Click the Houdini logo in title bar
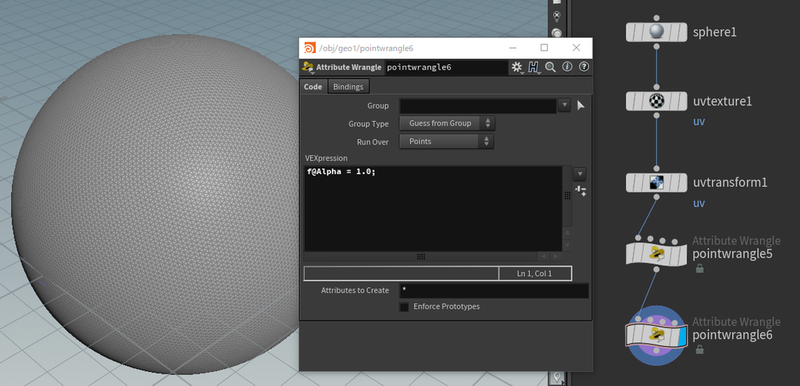The width and height of the screenshot is (800, 386). [x=309, y=48]
